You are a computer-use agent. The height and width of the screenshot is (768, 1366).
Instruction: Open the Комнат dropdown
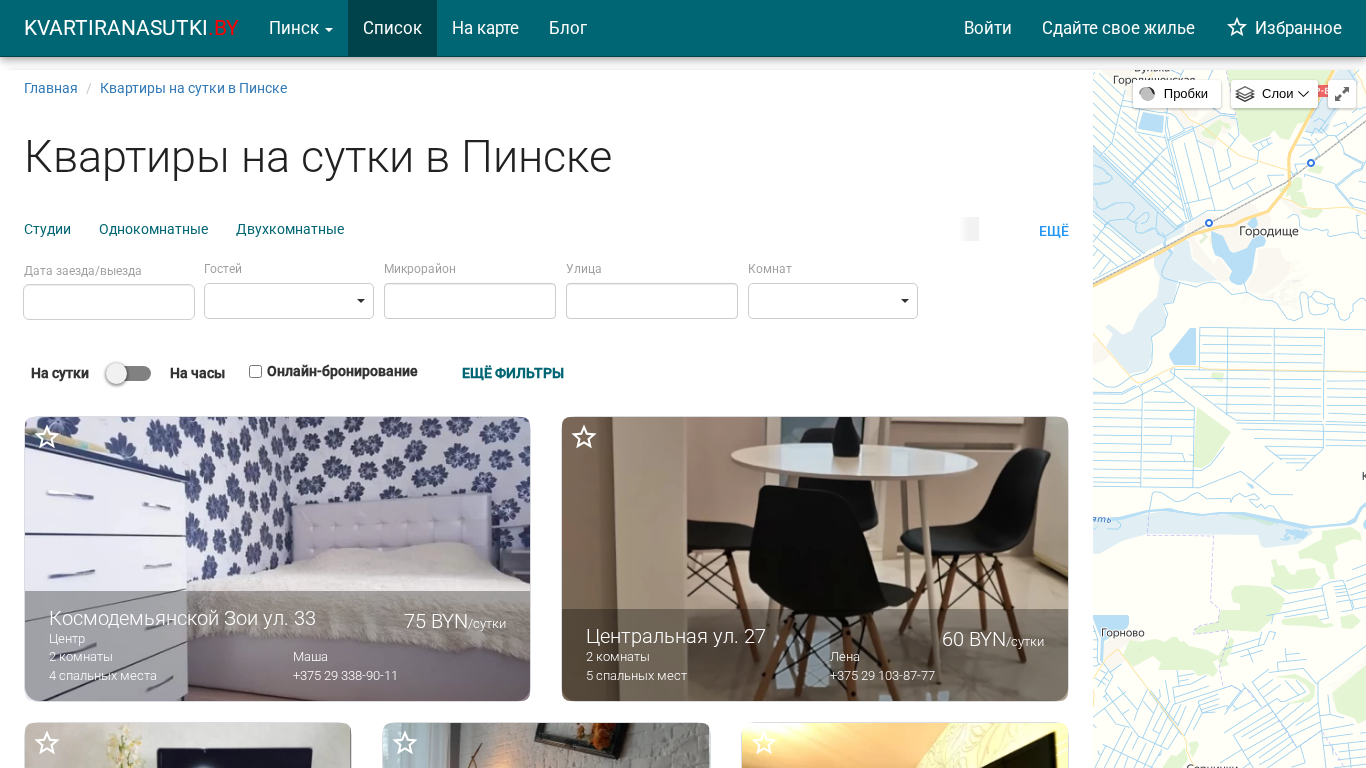pos(832,301)
